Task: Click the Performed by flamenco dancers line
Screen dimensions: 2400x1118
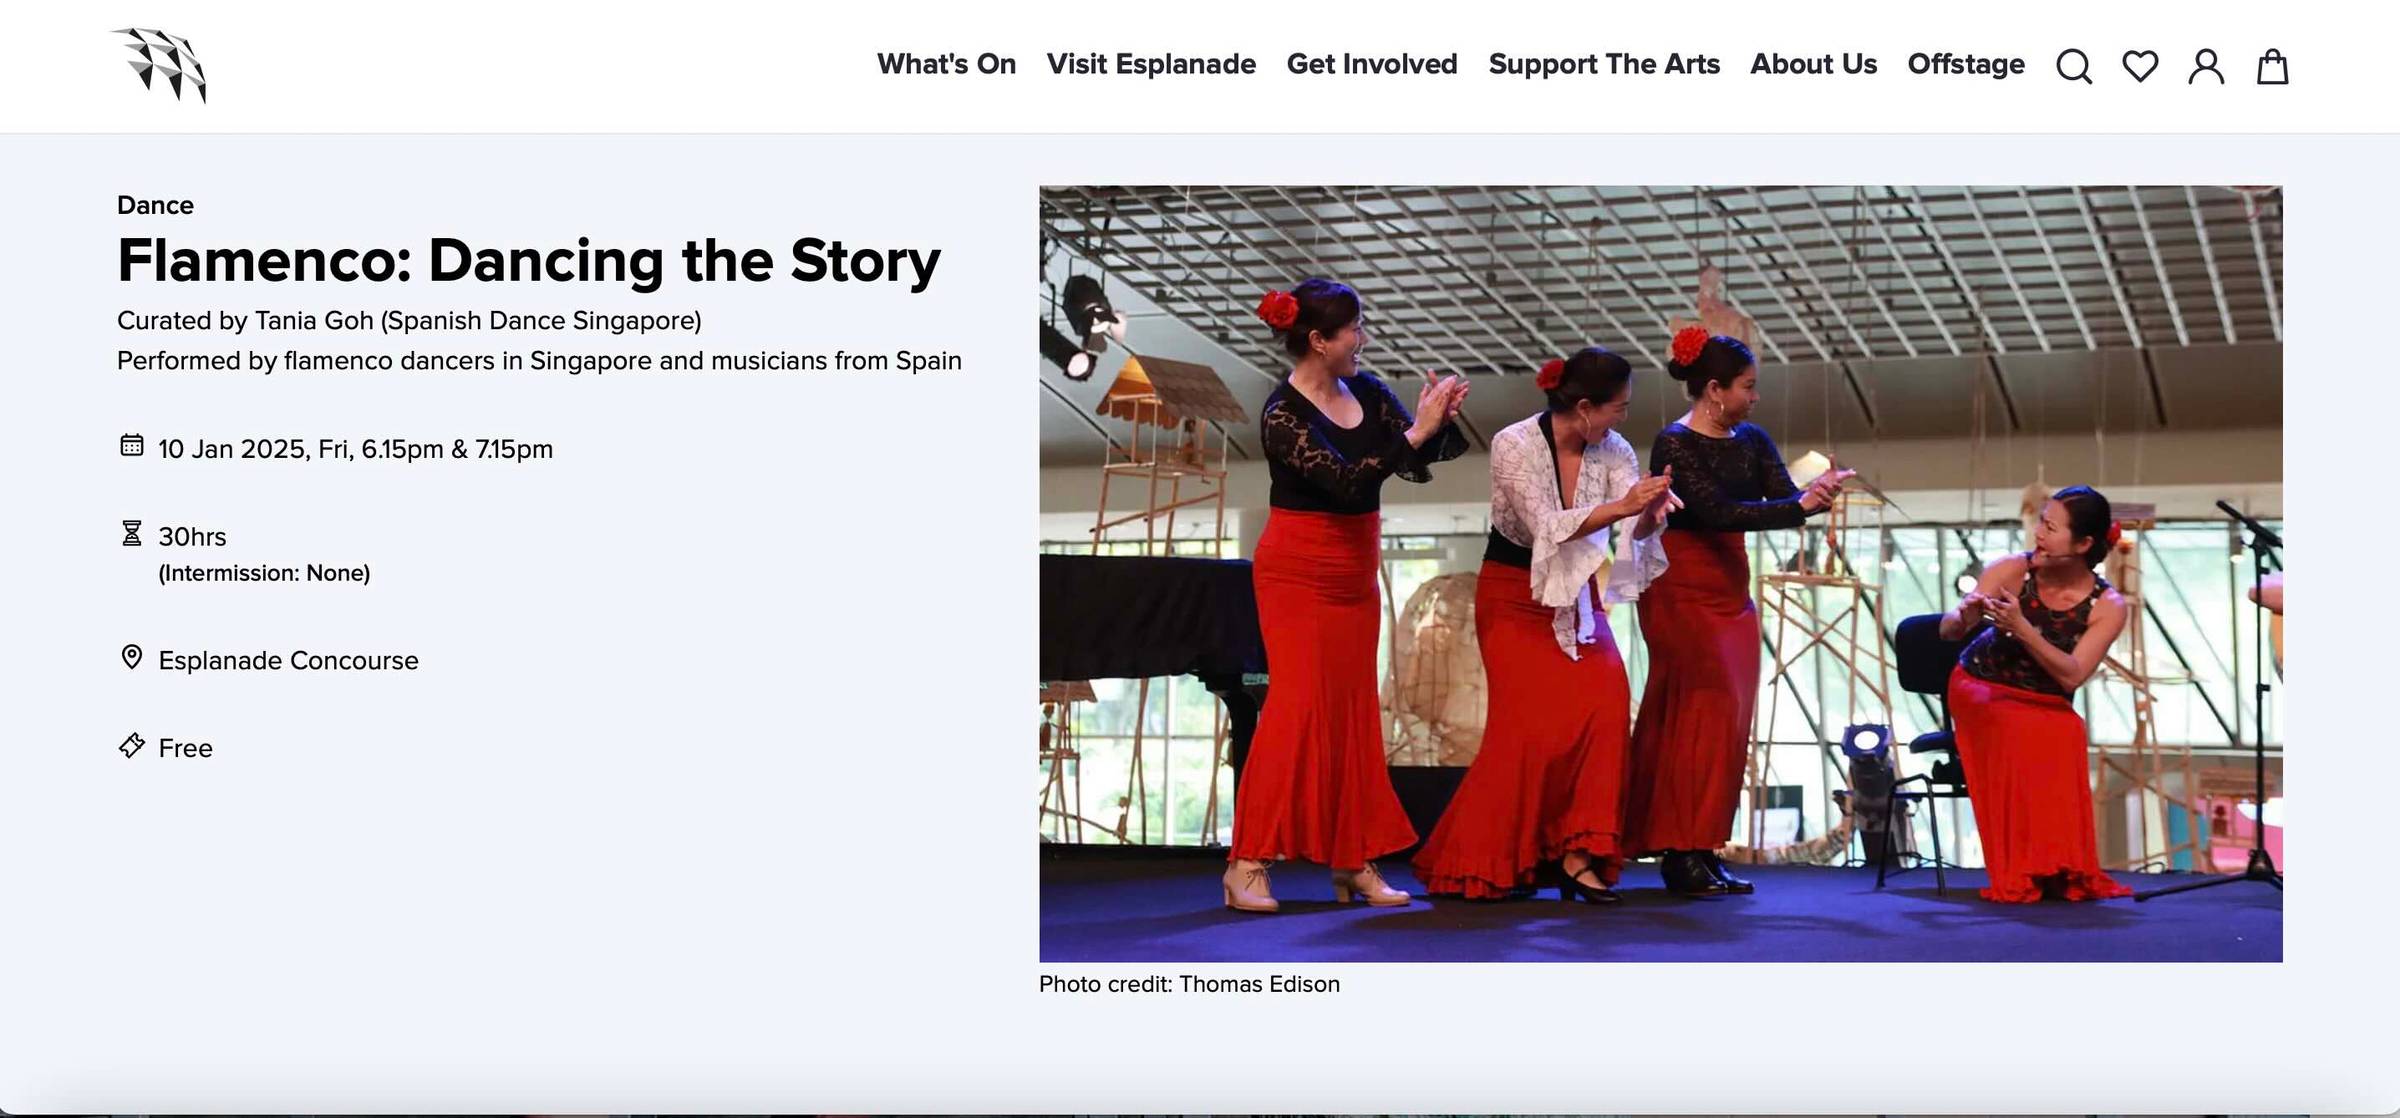Action: (539, 361)
